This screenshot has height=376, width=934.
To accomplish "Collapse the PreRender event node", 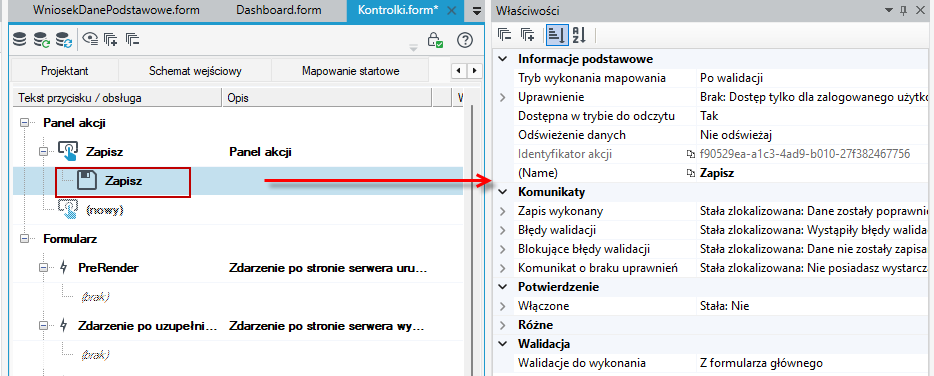I will (x=43, y=268).
